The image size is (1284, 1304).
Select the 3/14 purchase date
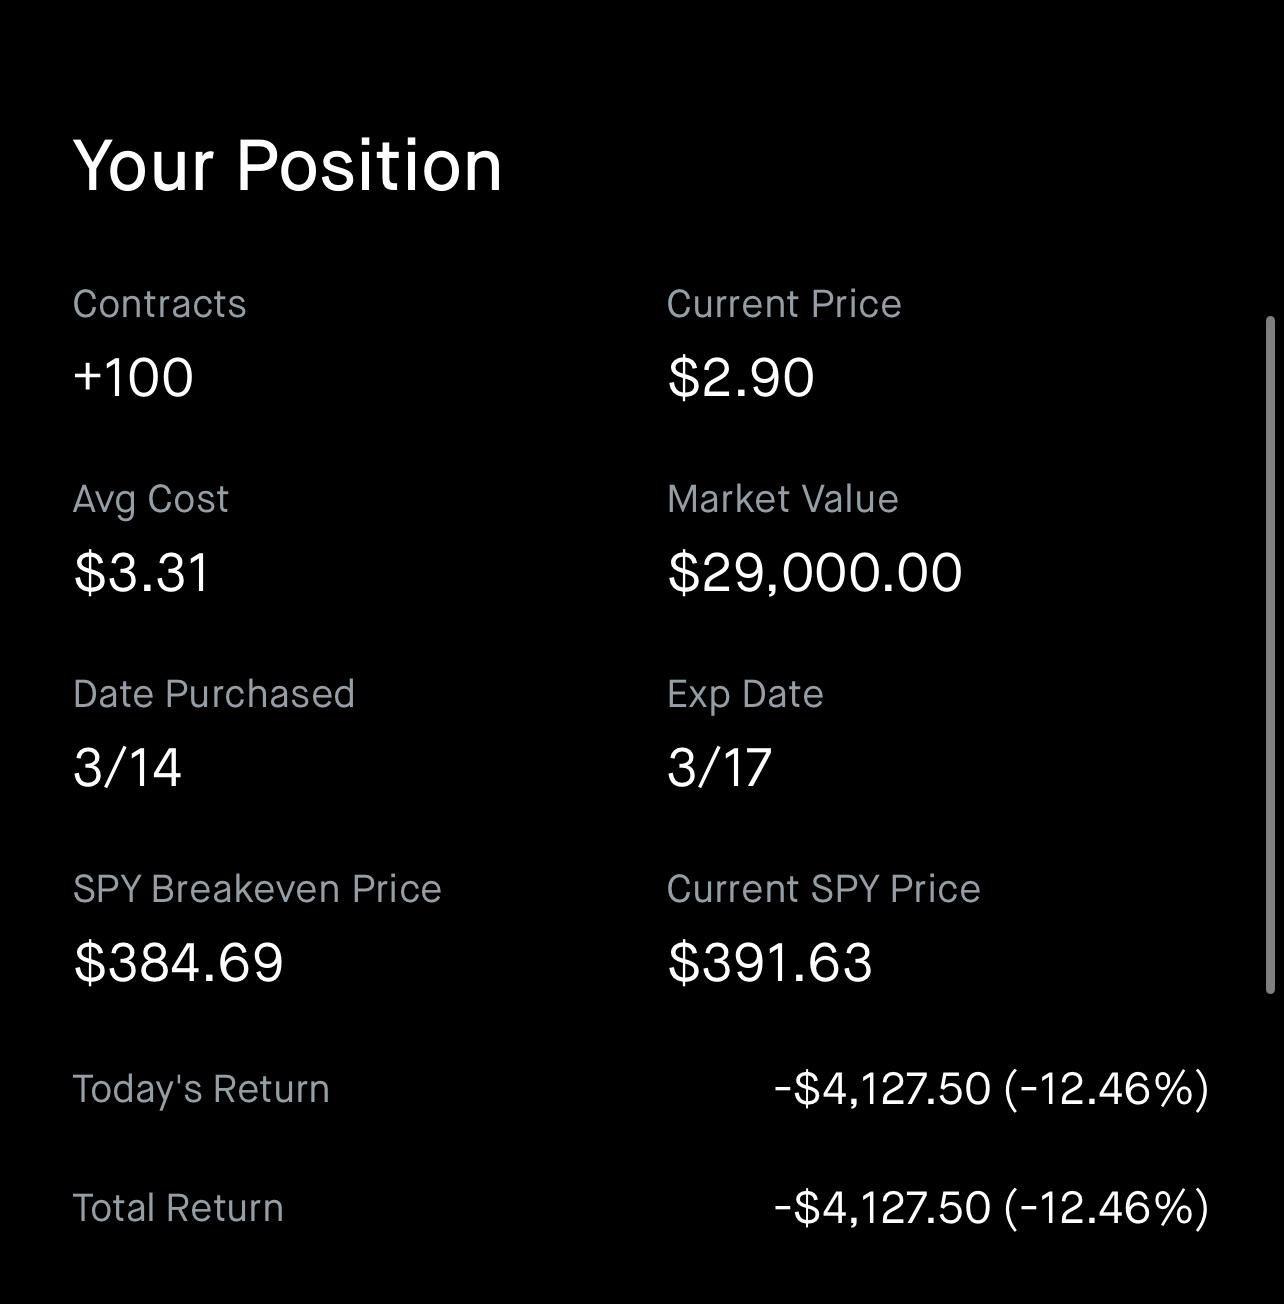pos(127,768)
